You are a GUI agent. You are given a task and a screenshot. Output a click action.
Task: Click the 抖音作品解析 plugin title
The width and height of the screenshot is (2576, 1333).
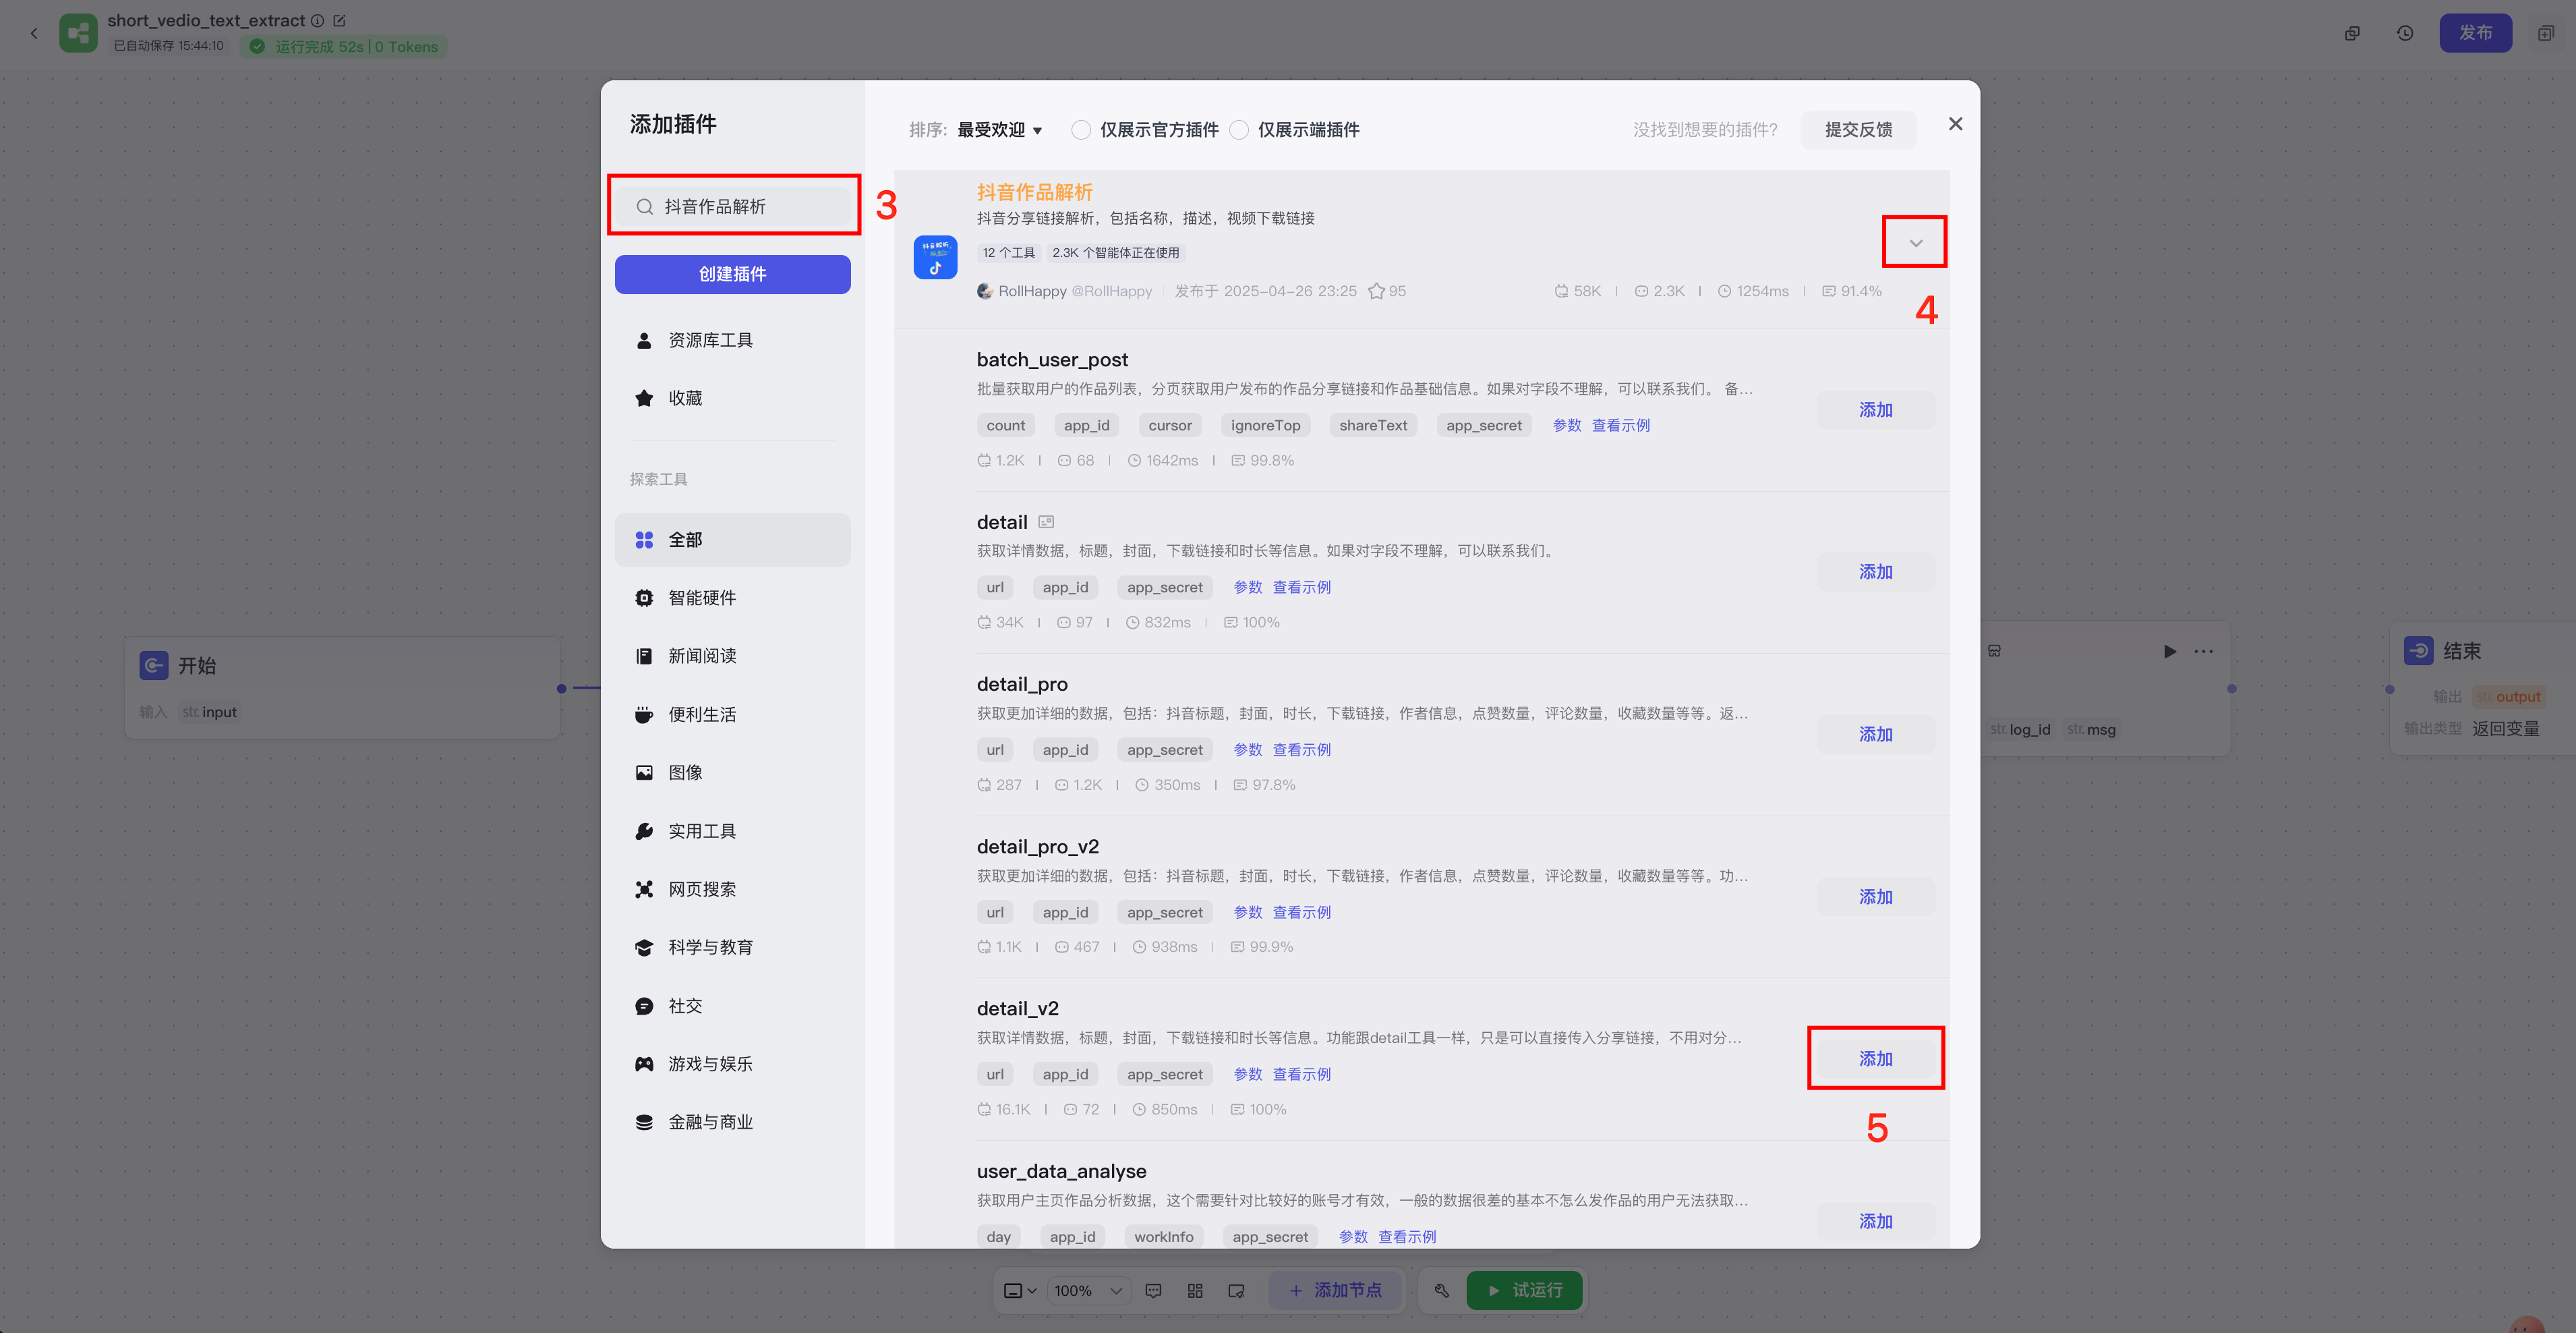click(x=1034, y=192)
